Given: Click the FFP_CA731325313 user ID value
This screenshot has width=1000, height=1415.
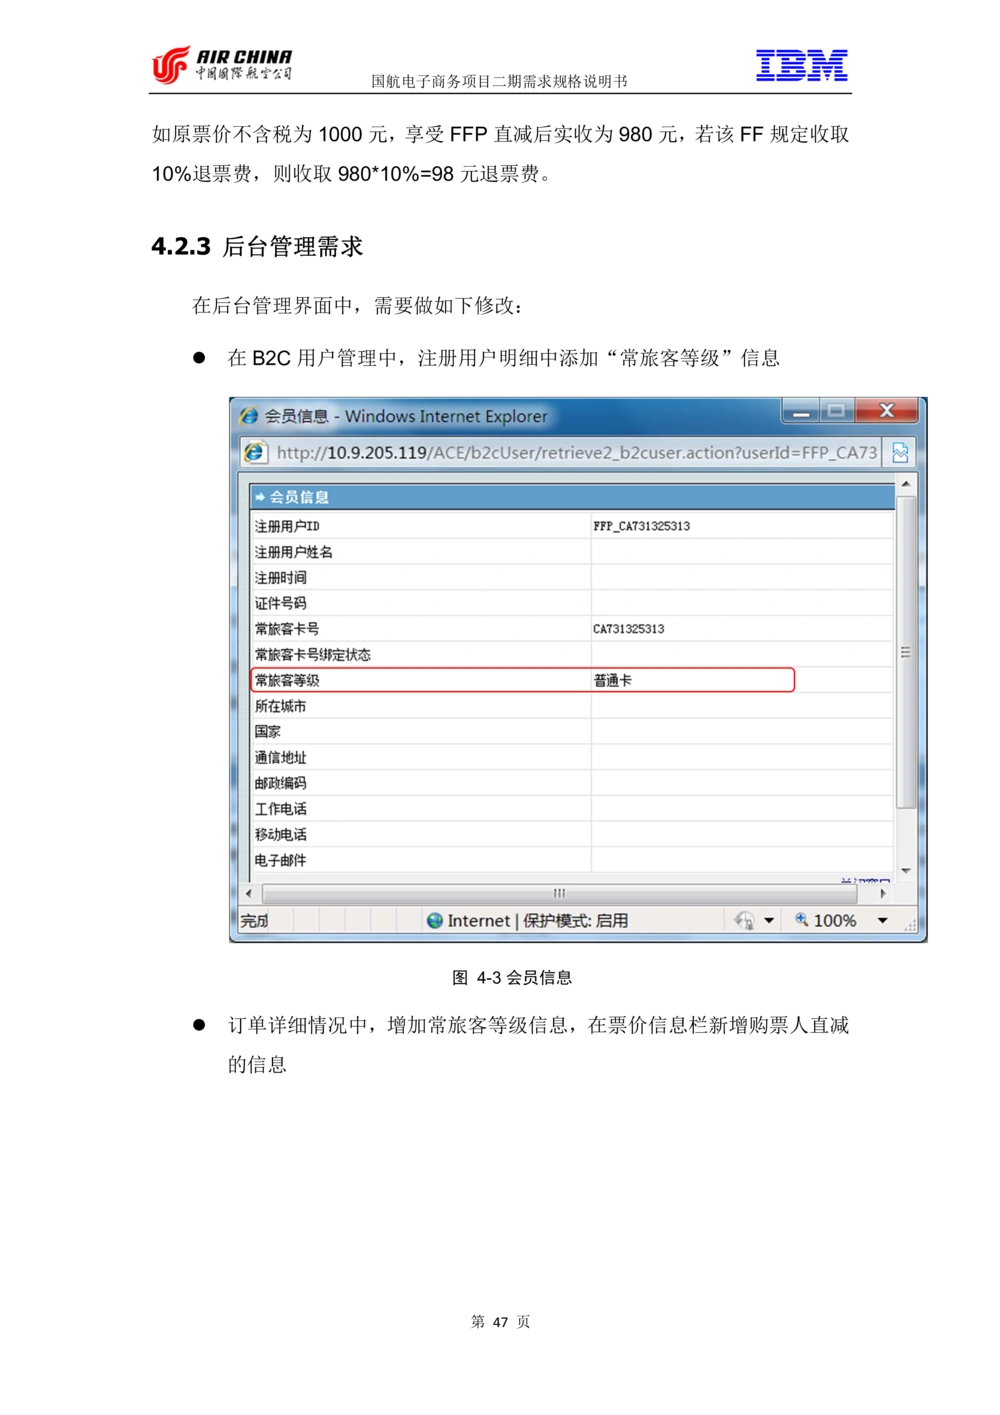Looking at the screenshot, I should 641,526.
